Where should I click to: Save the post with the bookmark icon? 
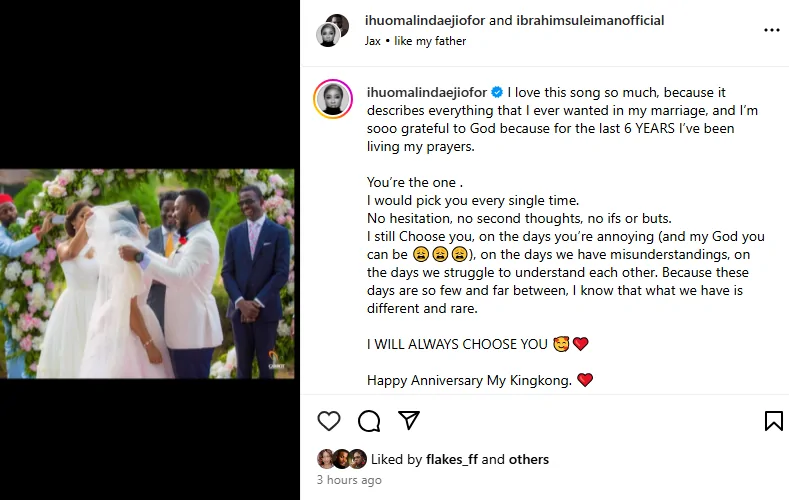[x=773, y=421]
